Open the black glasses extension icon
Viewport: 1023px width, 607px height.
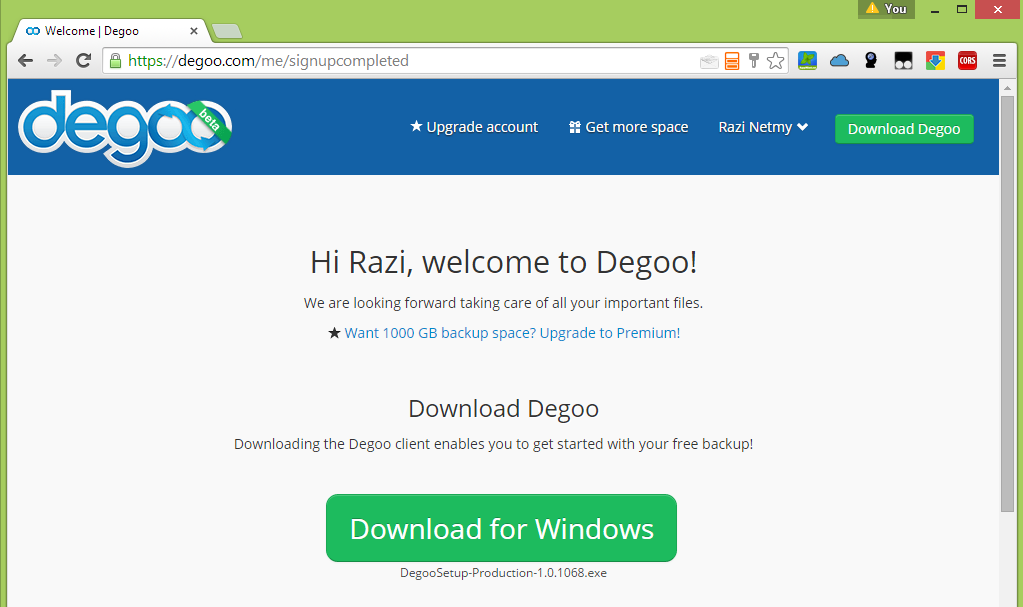click(903, 61)
